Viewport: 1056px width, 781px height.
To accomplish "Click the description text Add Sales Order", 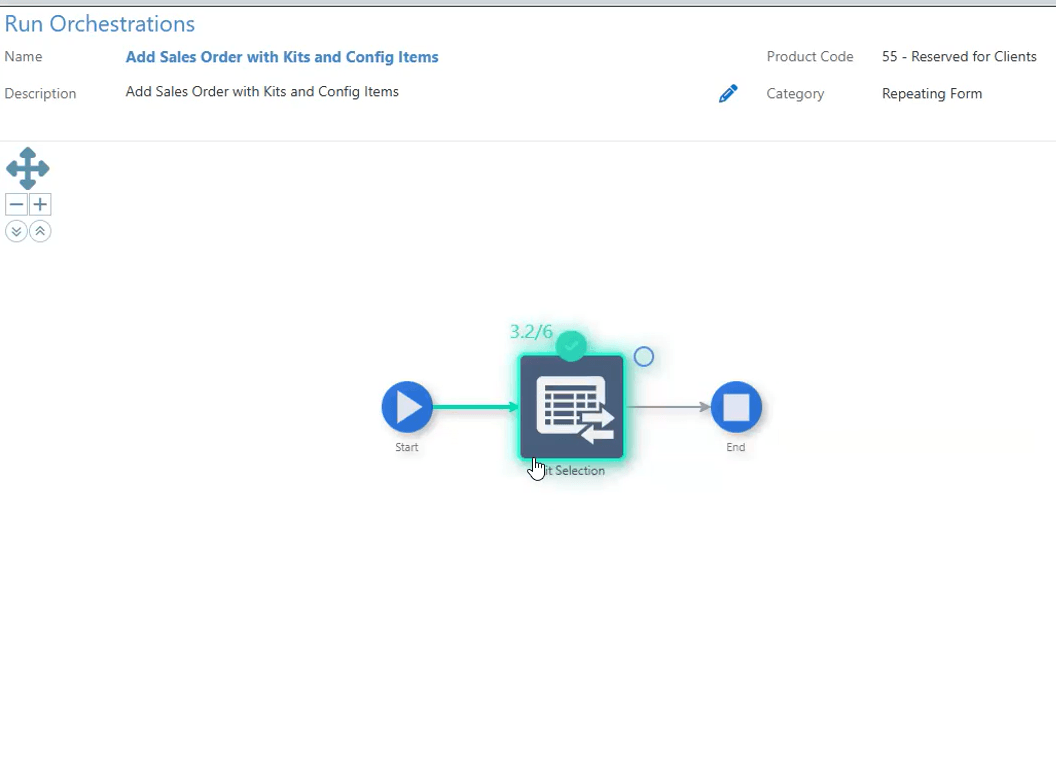I will tap(262, 92).
